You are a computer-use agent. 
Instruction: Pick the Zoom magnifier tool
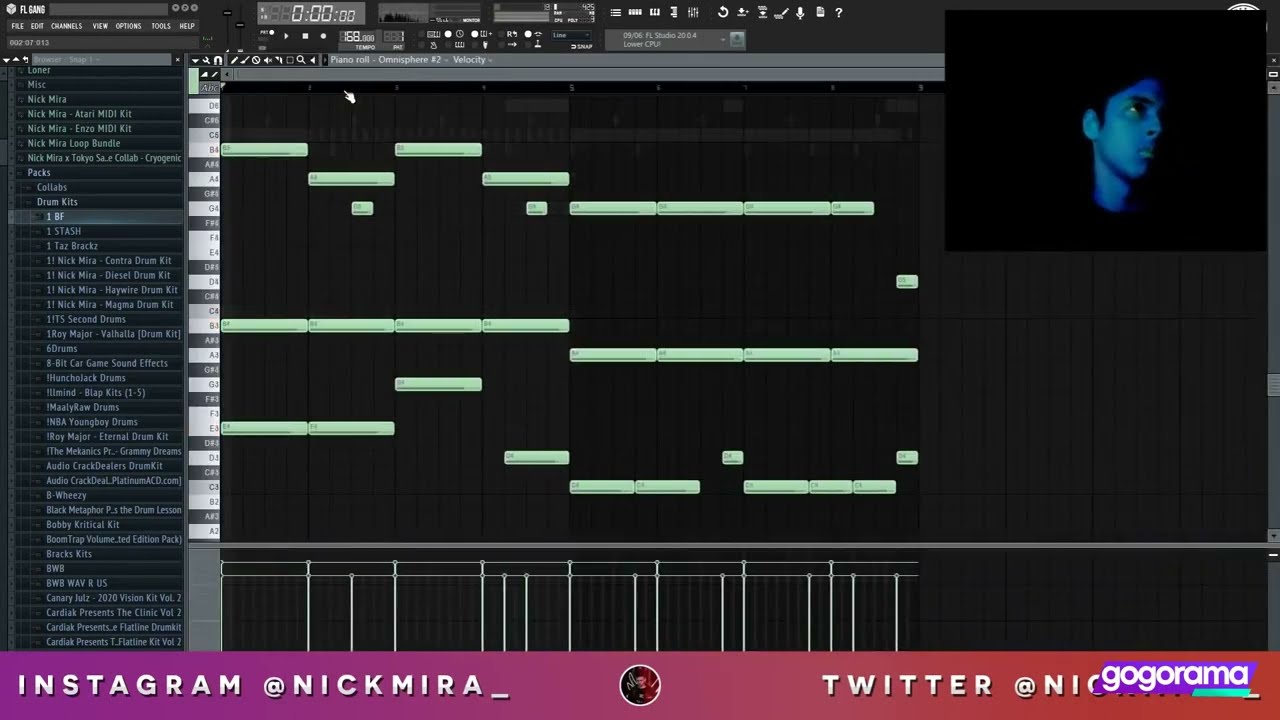point(301,60)
